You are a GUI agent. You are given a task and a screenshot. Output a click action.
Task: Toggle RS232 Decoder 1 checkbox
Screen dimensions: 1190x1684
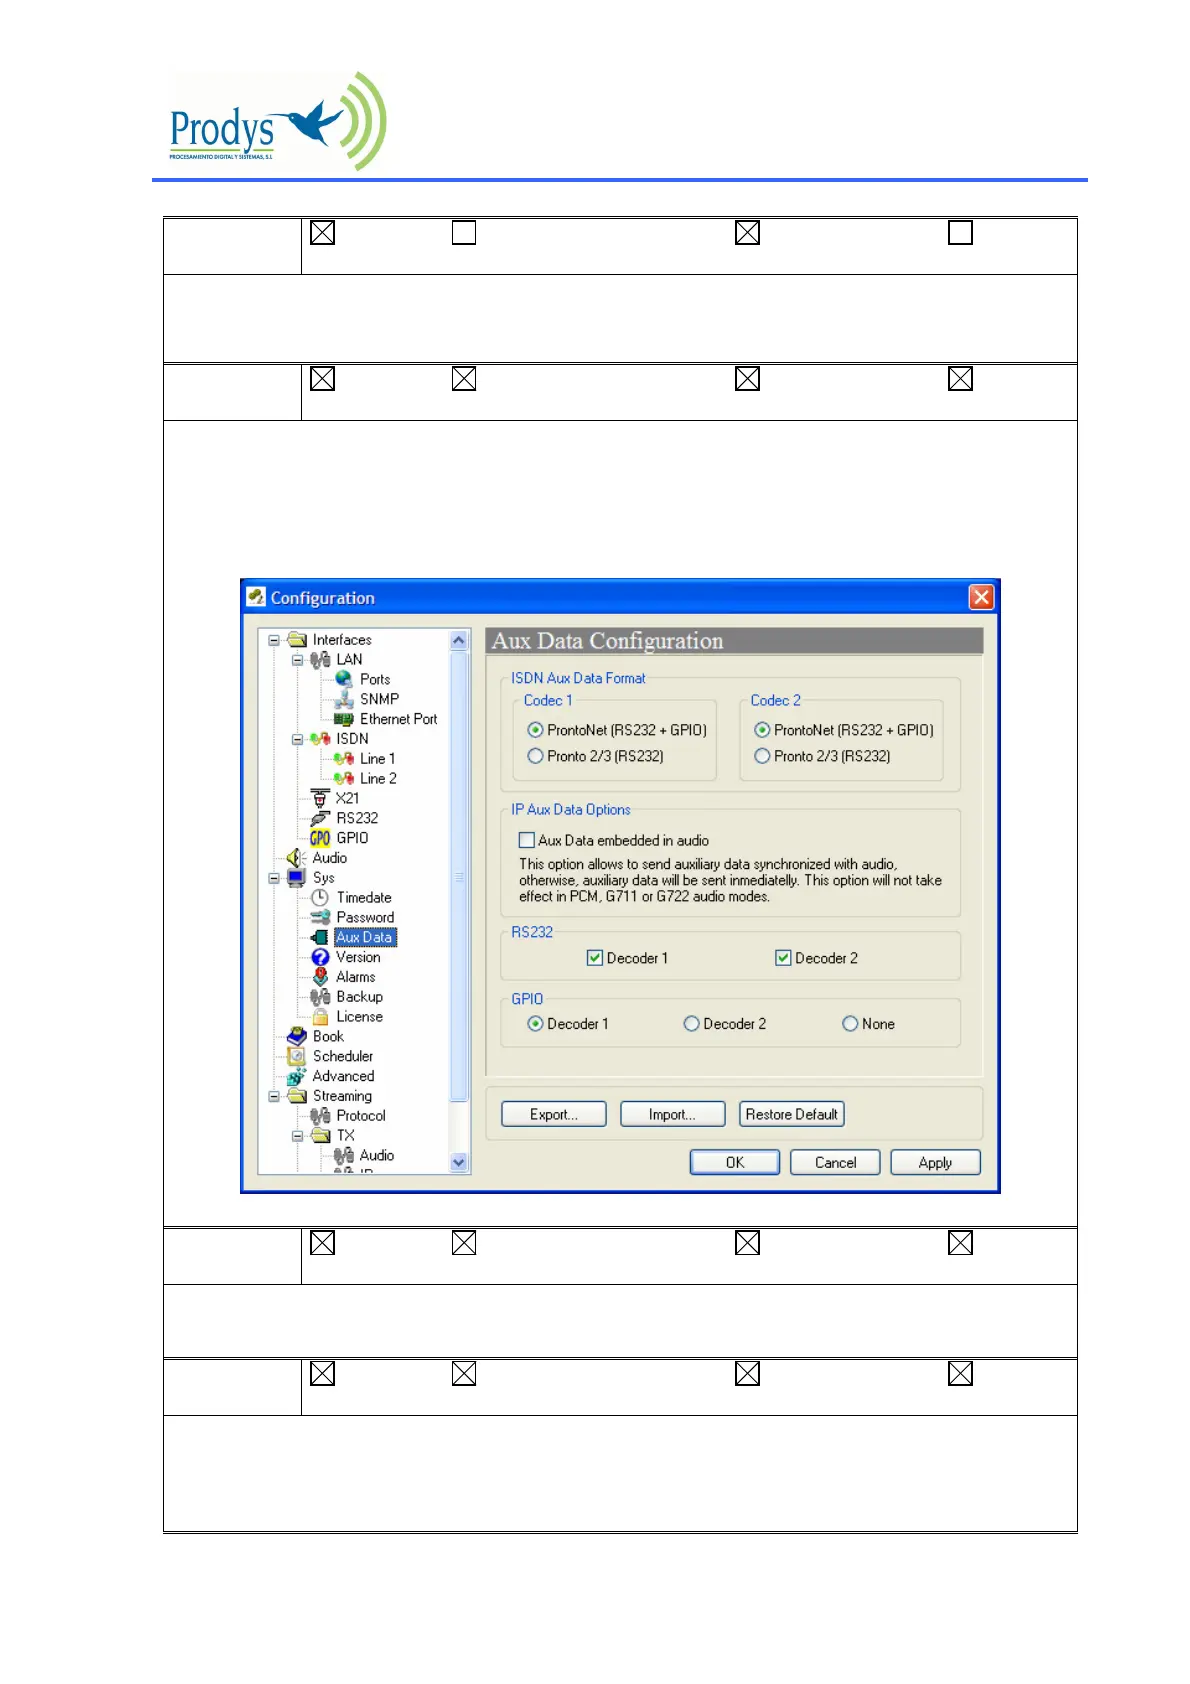(595, 958)
